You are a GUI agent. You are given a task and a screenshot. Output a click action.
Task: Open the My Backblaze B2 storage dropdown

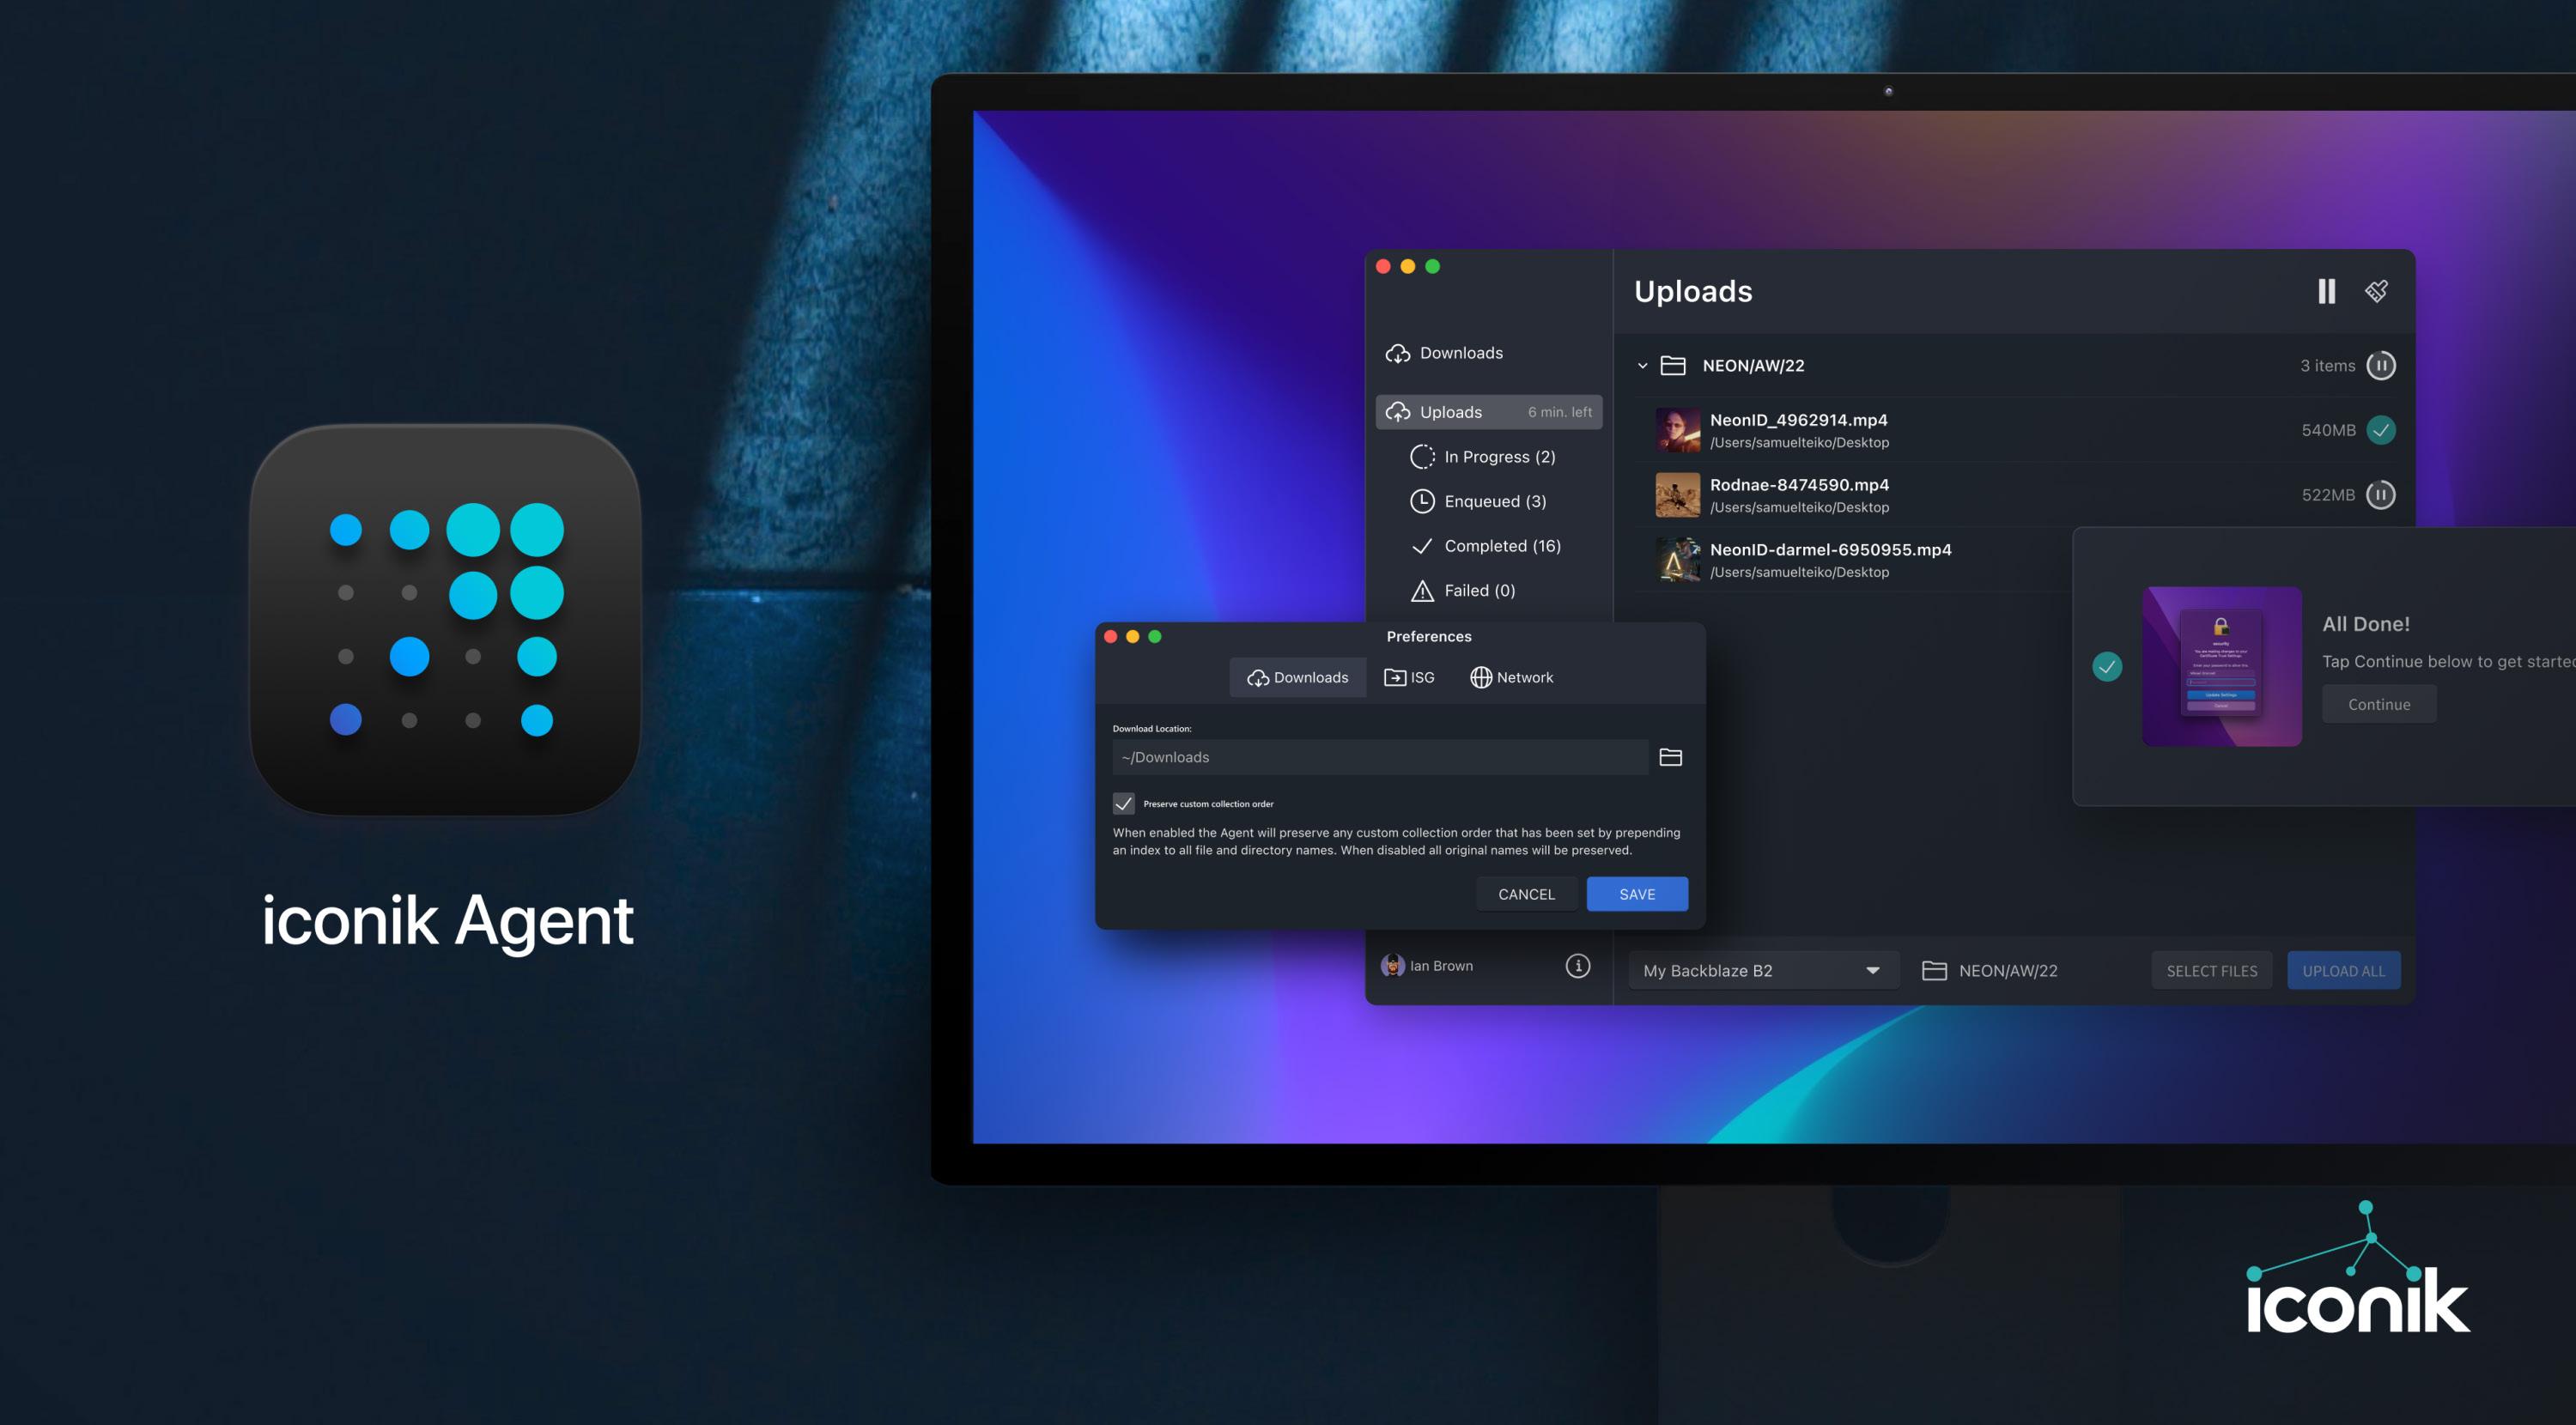(1762, 970)
